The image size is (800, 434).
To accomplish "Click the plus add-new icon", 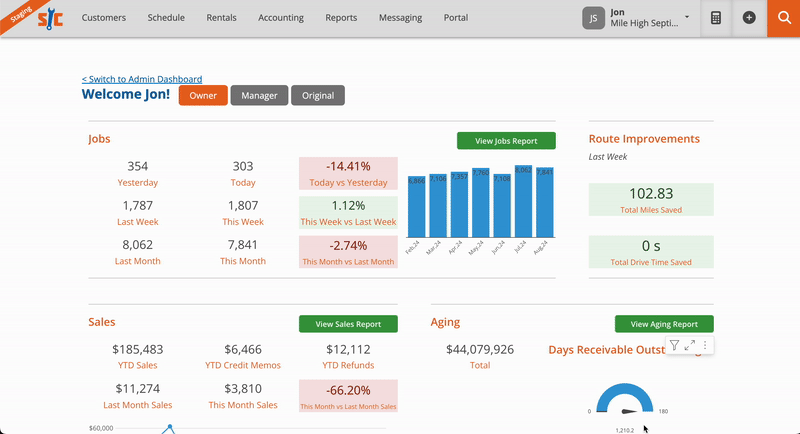I will (749, 18).
